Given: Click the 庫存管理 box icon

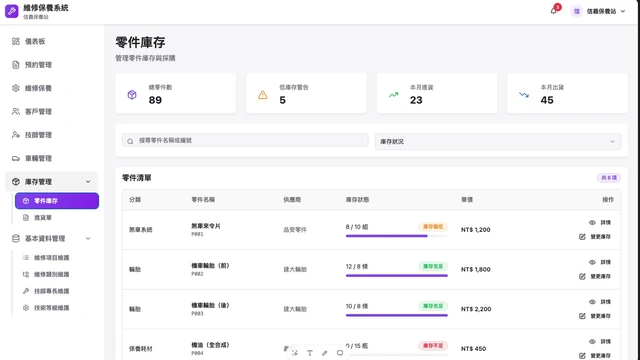Looking at the screenshot, I should point(16,182).
